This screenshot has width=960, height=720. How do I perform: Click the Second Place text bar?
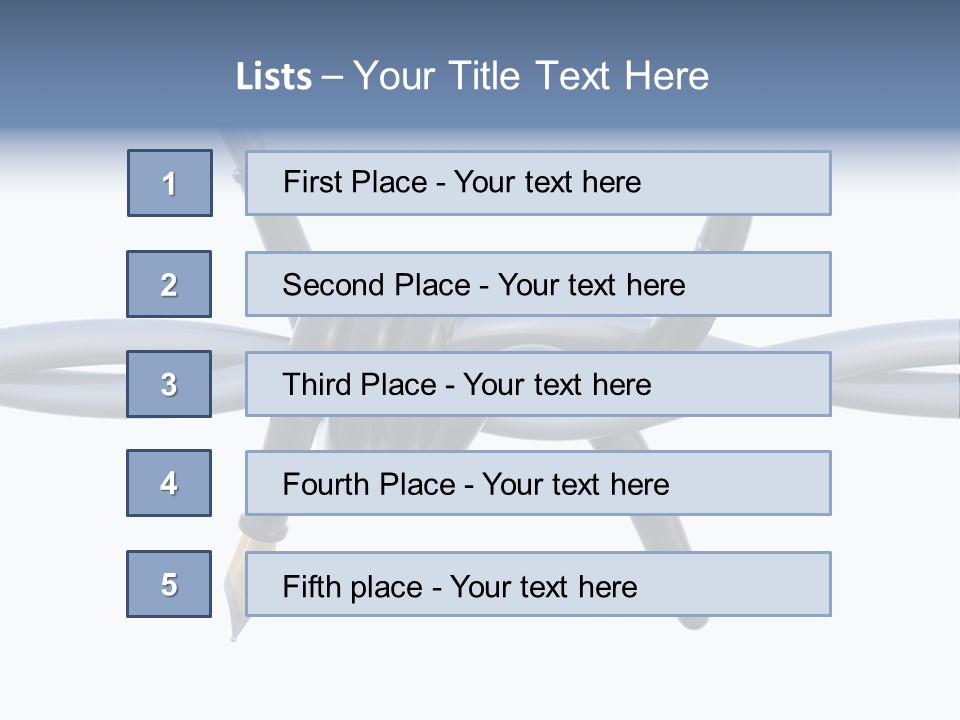538,284
